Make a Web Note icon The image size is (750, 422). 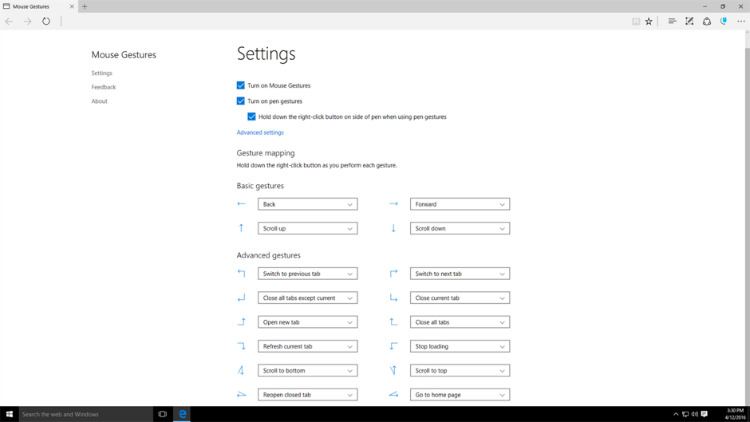(689, 21)
